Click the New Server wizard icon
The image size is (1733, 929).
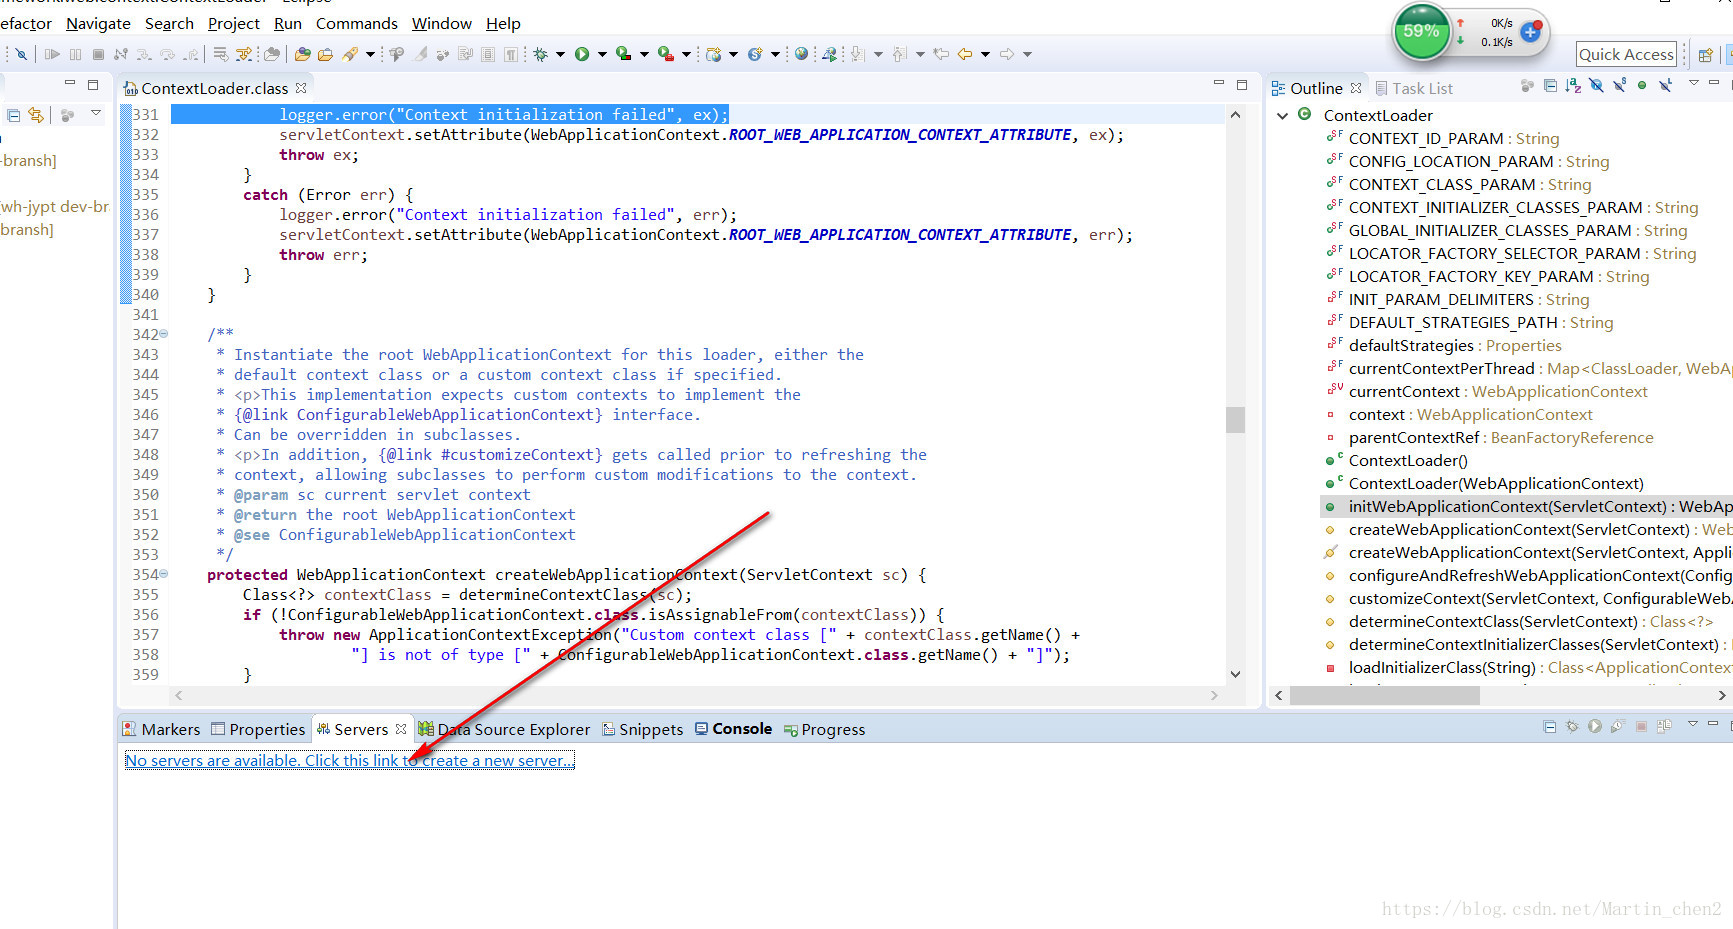click(x=713, y=54)
